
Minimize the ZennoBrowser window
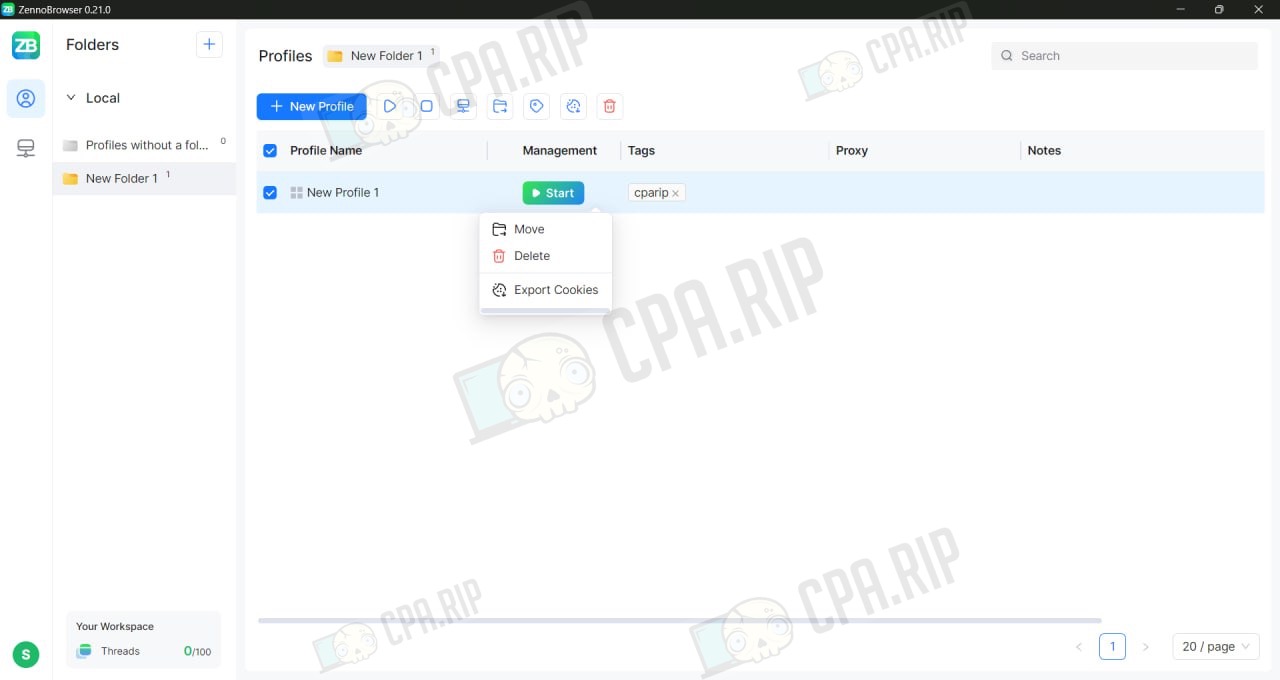click(x=1182, y=9)
